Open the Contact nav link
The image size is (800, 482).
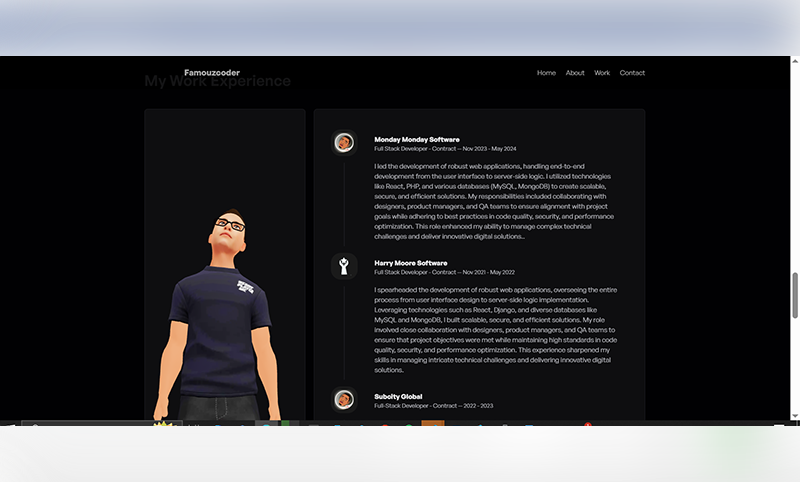632,73
